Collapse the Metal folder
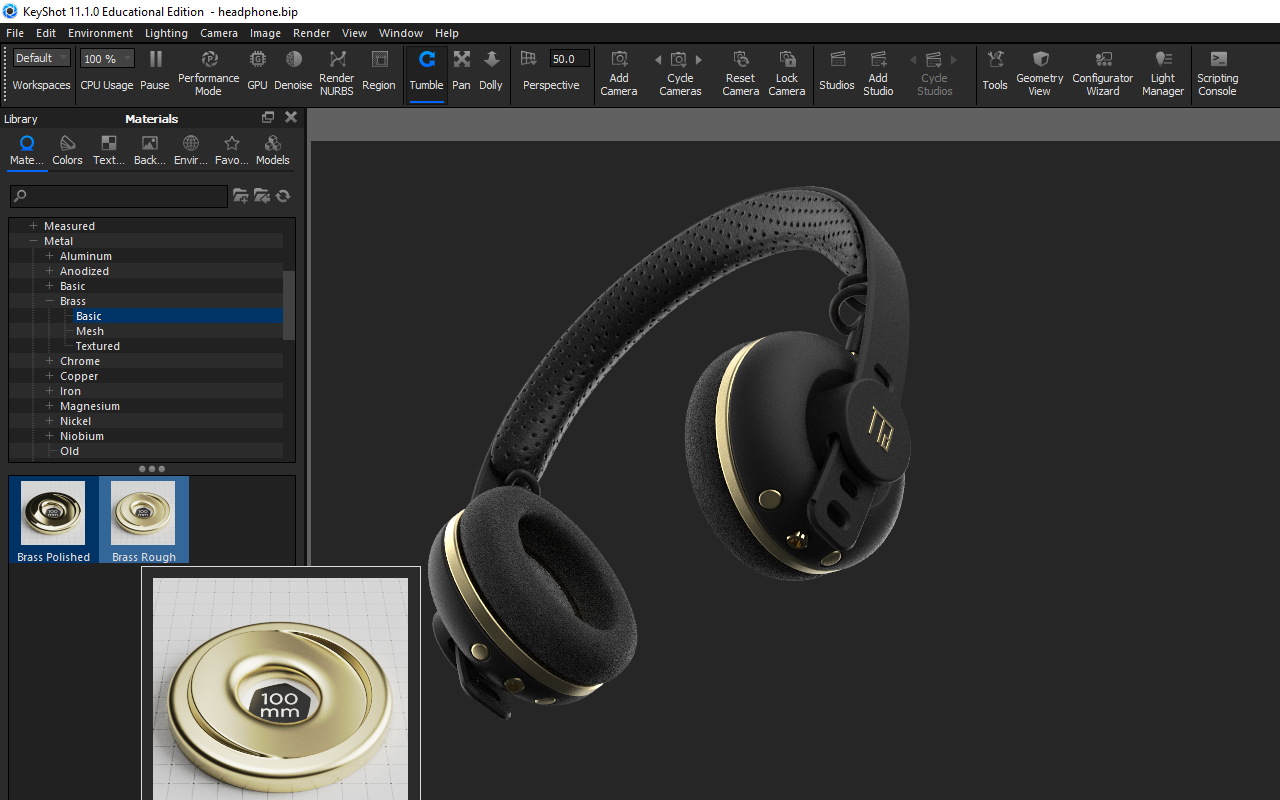Viewport: 1280px width, 800px height. coord(33,241)
